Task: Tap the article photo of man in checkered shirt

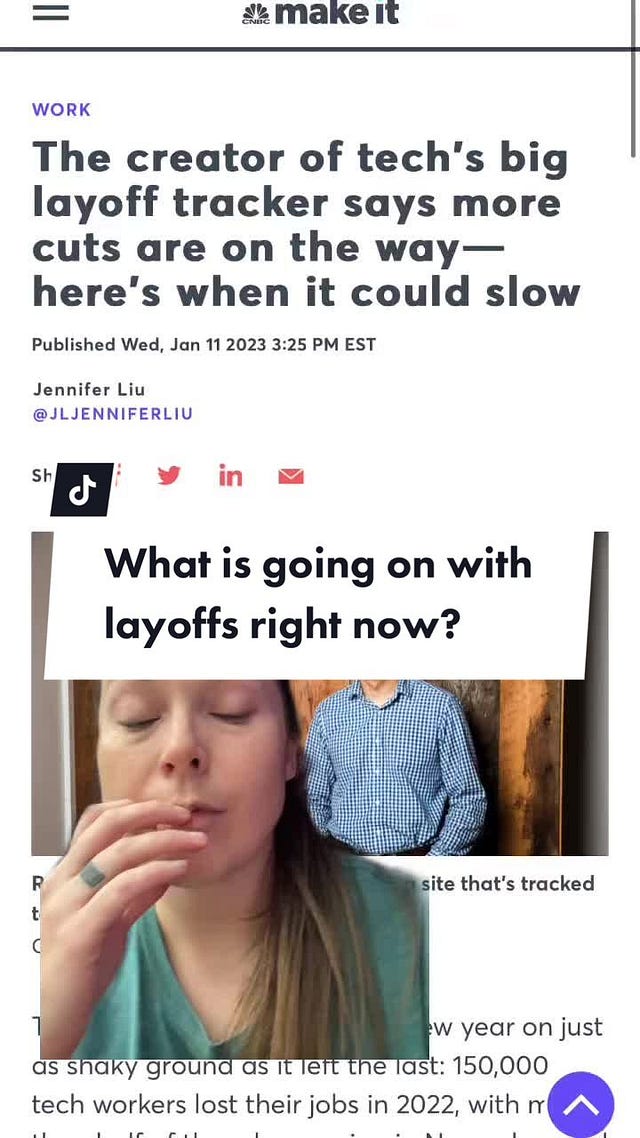Action: point(396,767)
